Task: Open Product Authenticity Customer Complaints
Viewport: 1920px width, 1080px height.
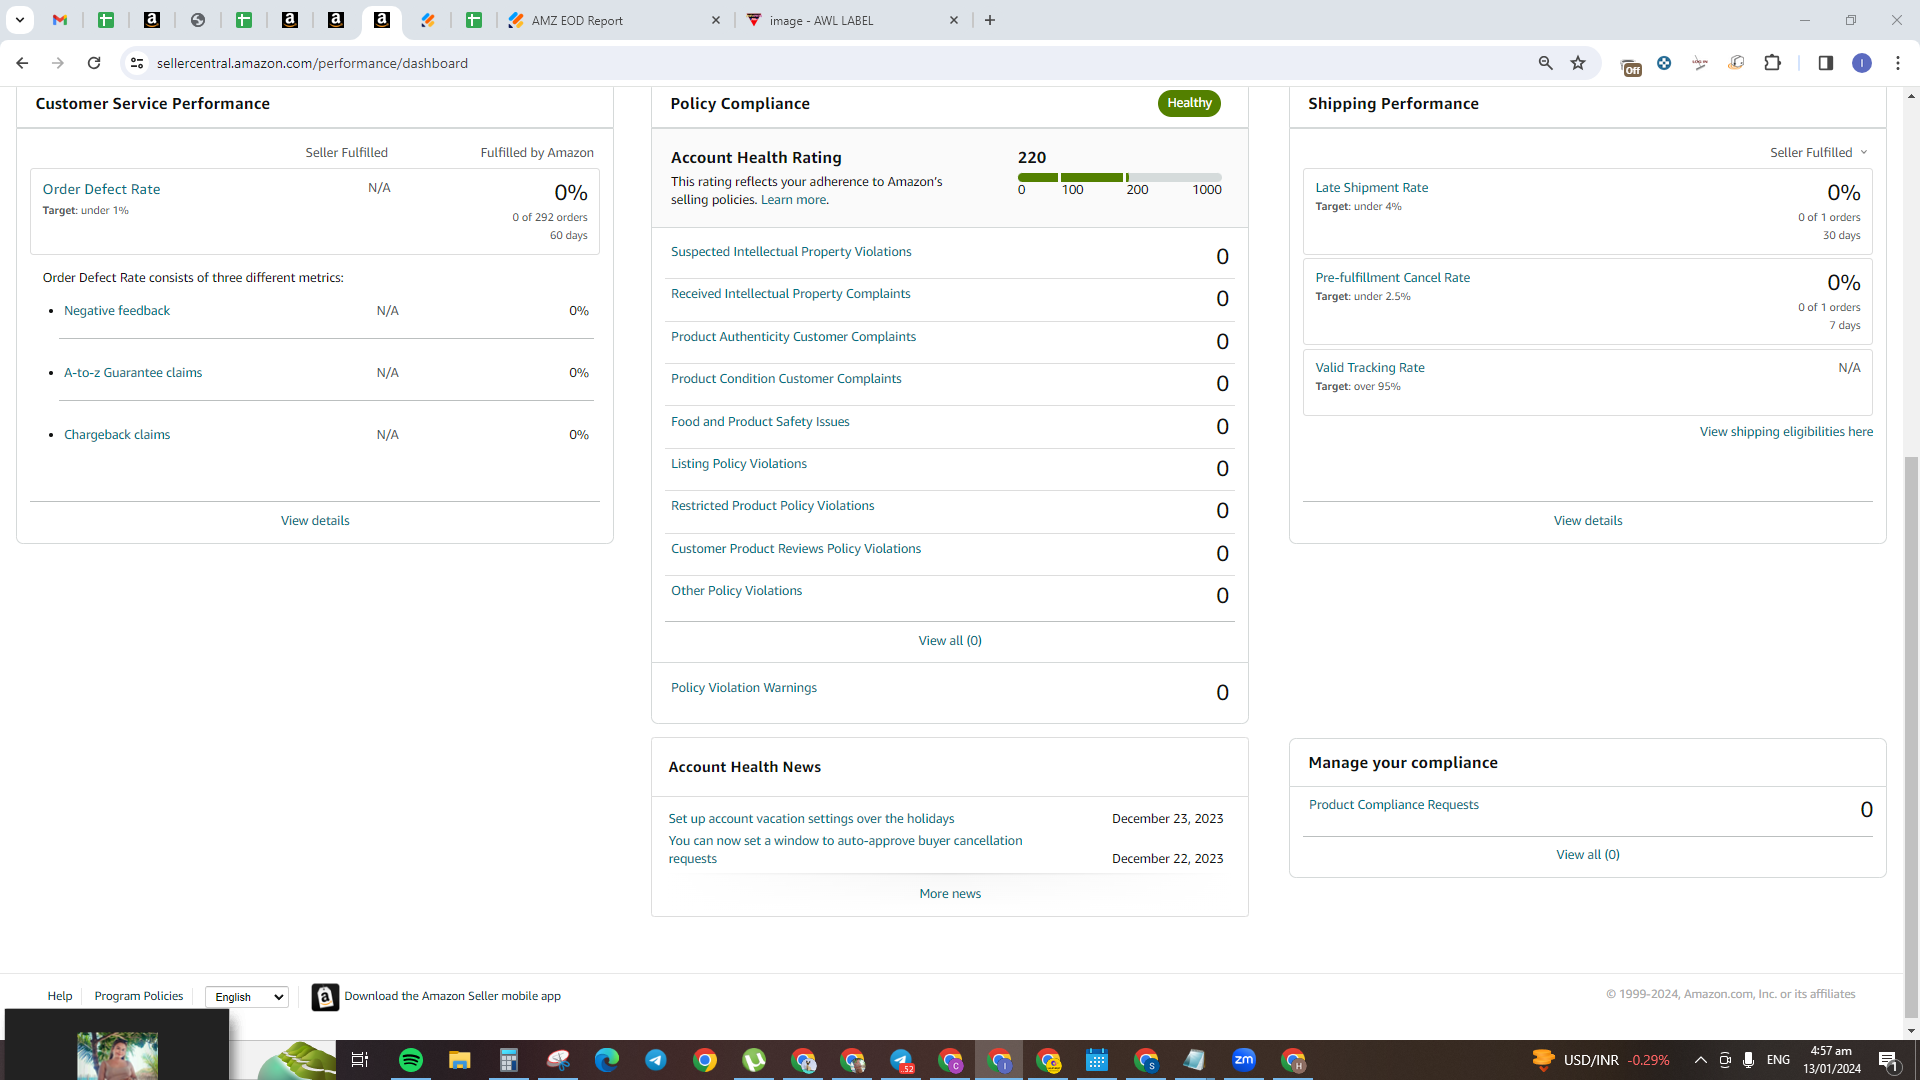Action: (x=793, y=337)
